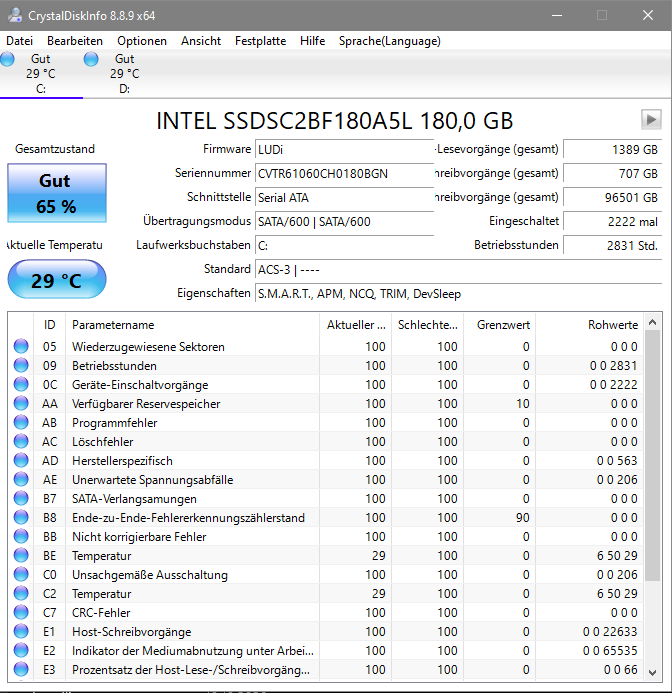Viewport: 672px width, 693px height.
Task: Click the Grenzwert column header
Action: pyautogui.click(x=500, y=325)
